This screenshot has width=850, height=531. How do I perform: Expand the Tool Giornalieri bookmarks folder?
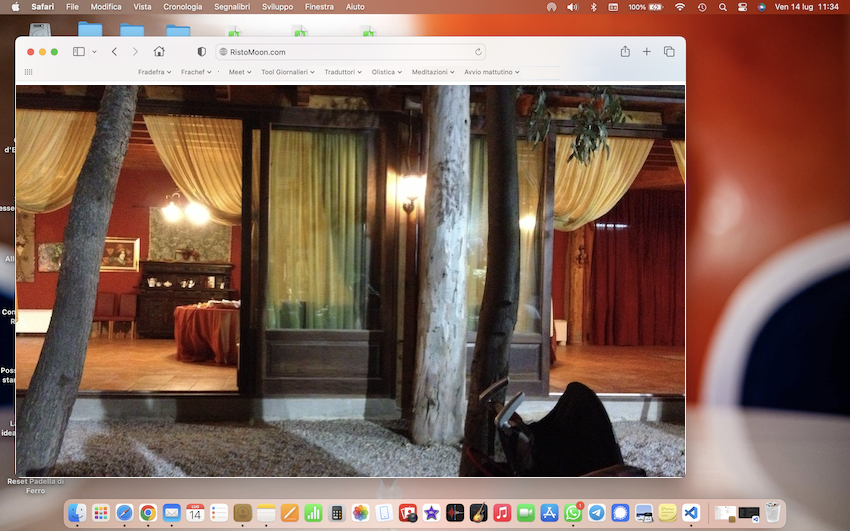[288, 72]
